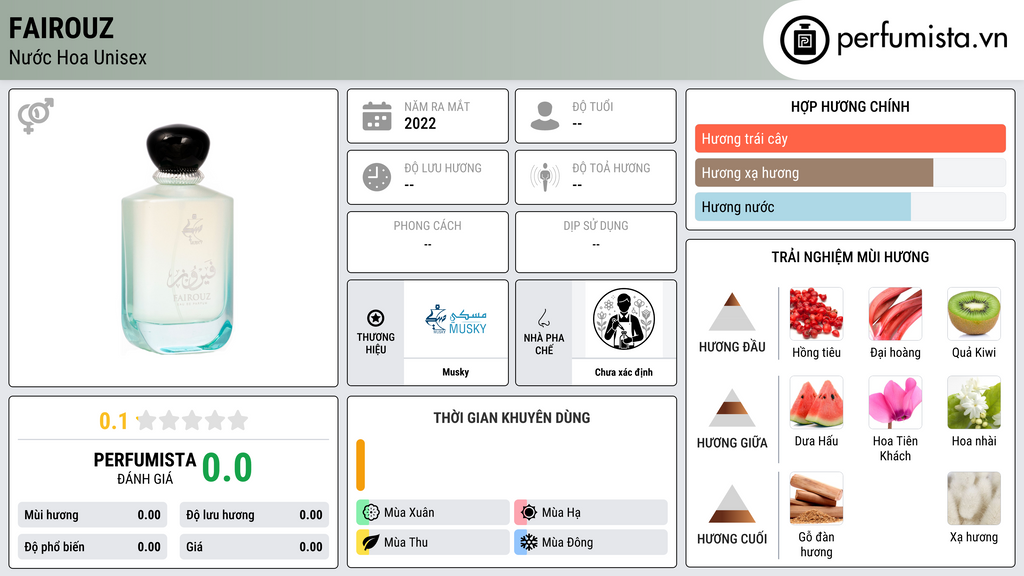The height and width of the screenshot is (576, 1024).
Task: Click the Fairouz perfume bottle image
Action: 178,239
